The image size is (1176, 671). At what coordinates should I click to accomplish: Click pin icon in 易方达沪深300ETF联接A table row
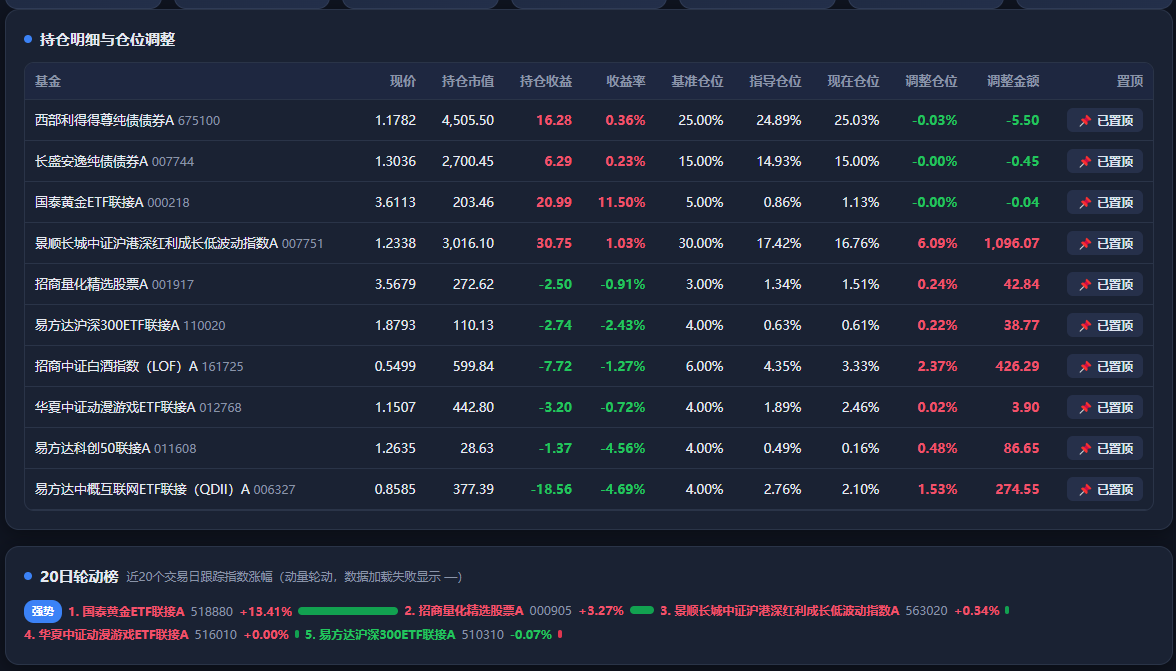click(x=1084, y=325)
